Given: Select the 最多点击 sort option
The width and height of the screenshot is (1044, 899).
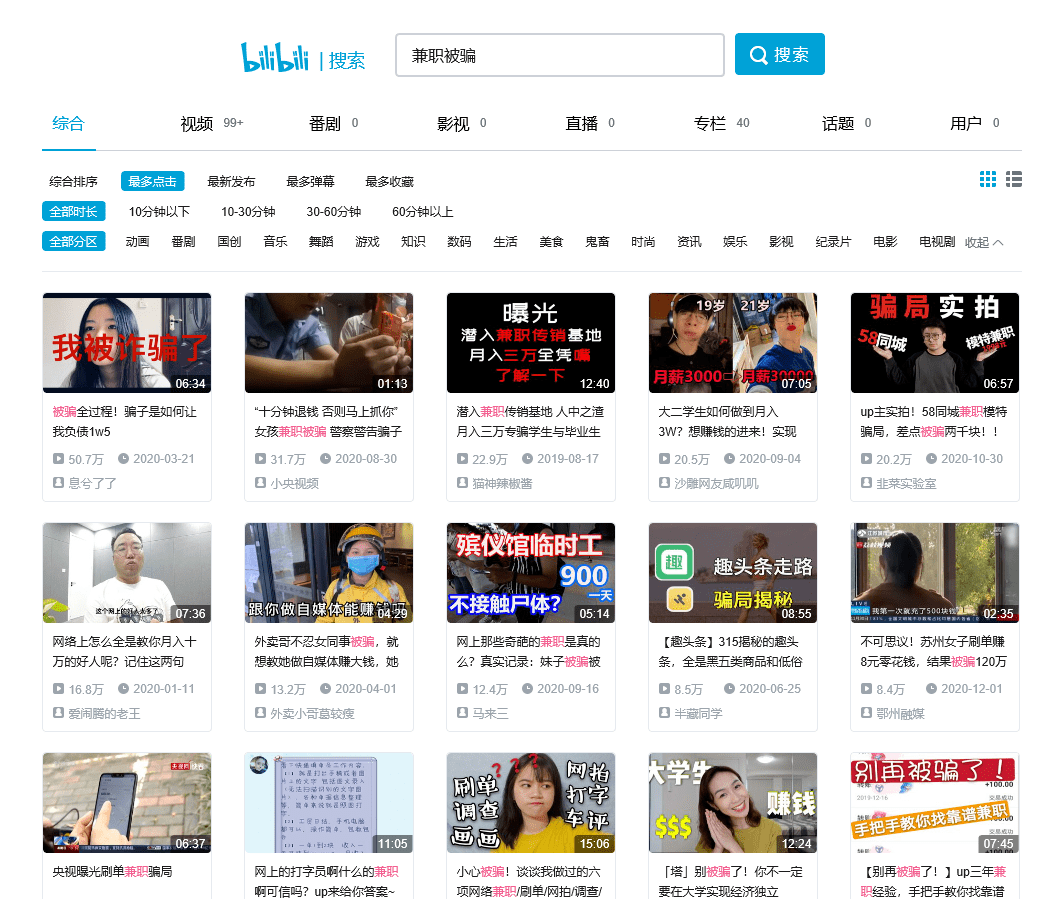Looking at the screenshot, I should [152, 181].
